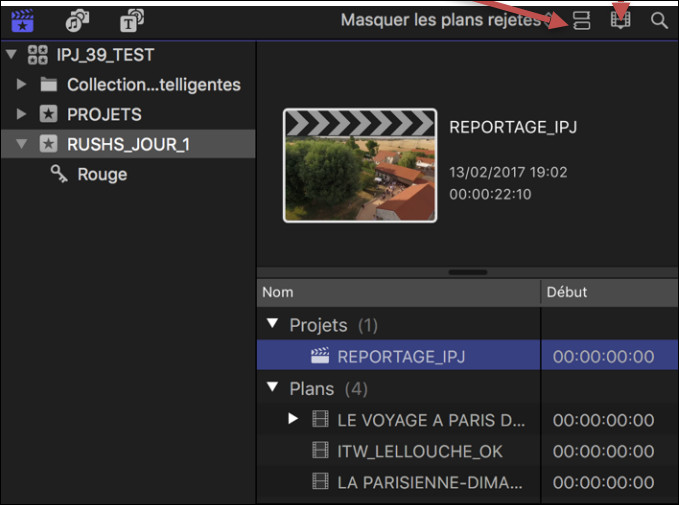The height and width of the screenshot is (505, 679).
Task: Sort by the Début column header
Action: coord(609,292)
